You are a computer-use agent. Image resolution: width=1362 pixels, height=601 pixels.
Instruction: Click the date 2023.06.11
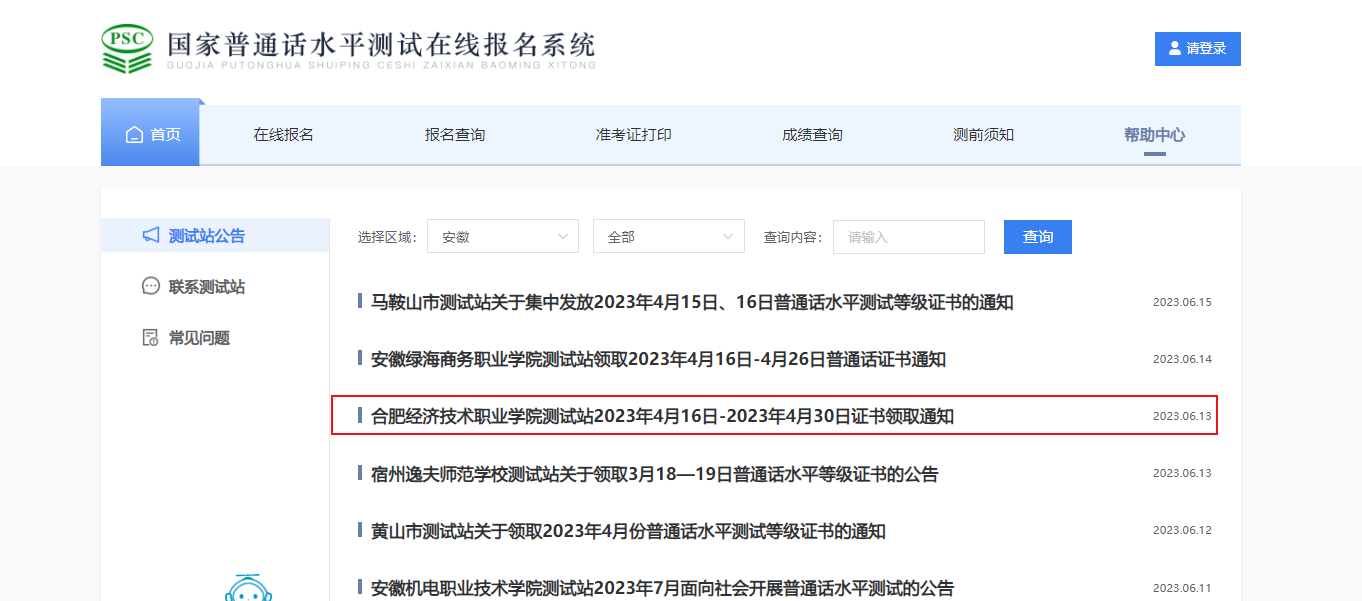point(1182,588)
